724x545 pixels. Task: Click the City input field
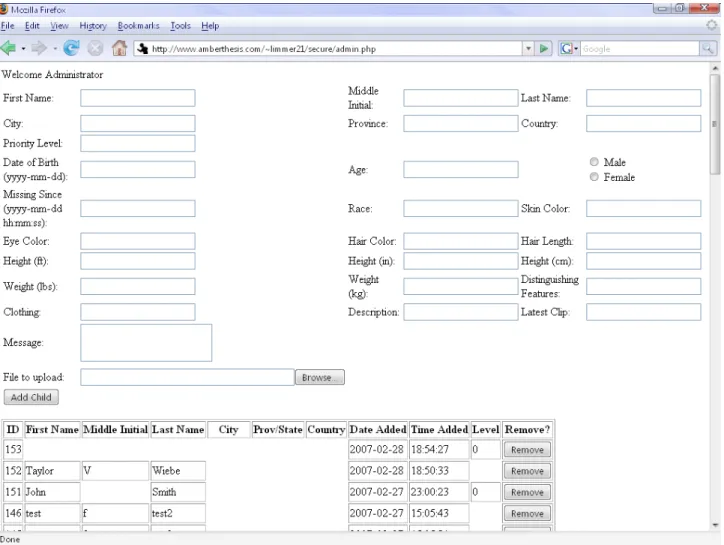pos(138,123)
